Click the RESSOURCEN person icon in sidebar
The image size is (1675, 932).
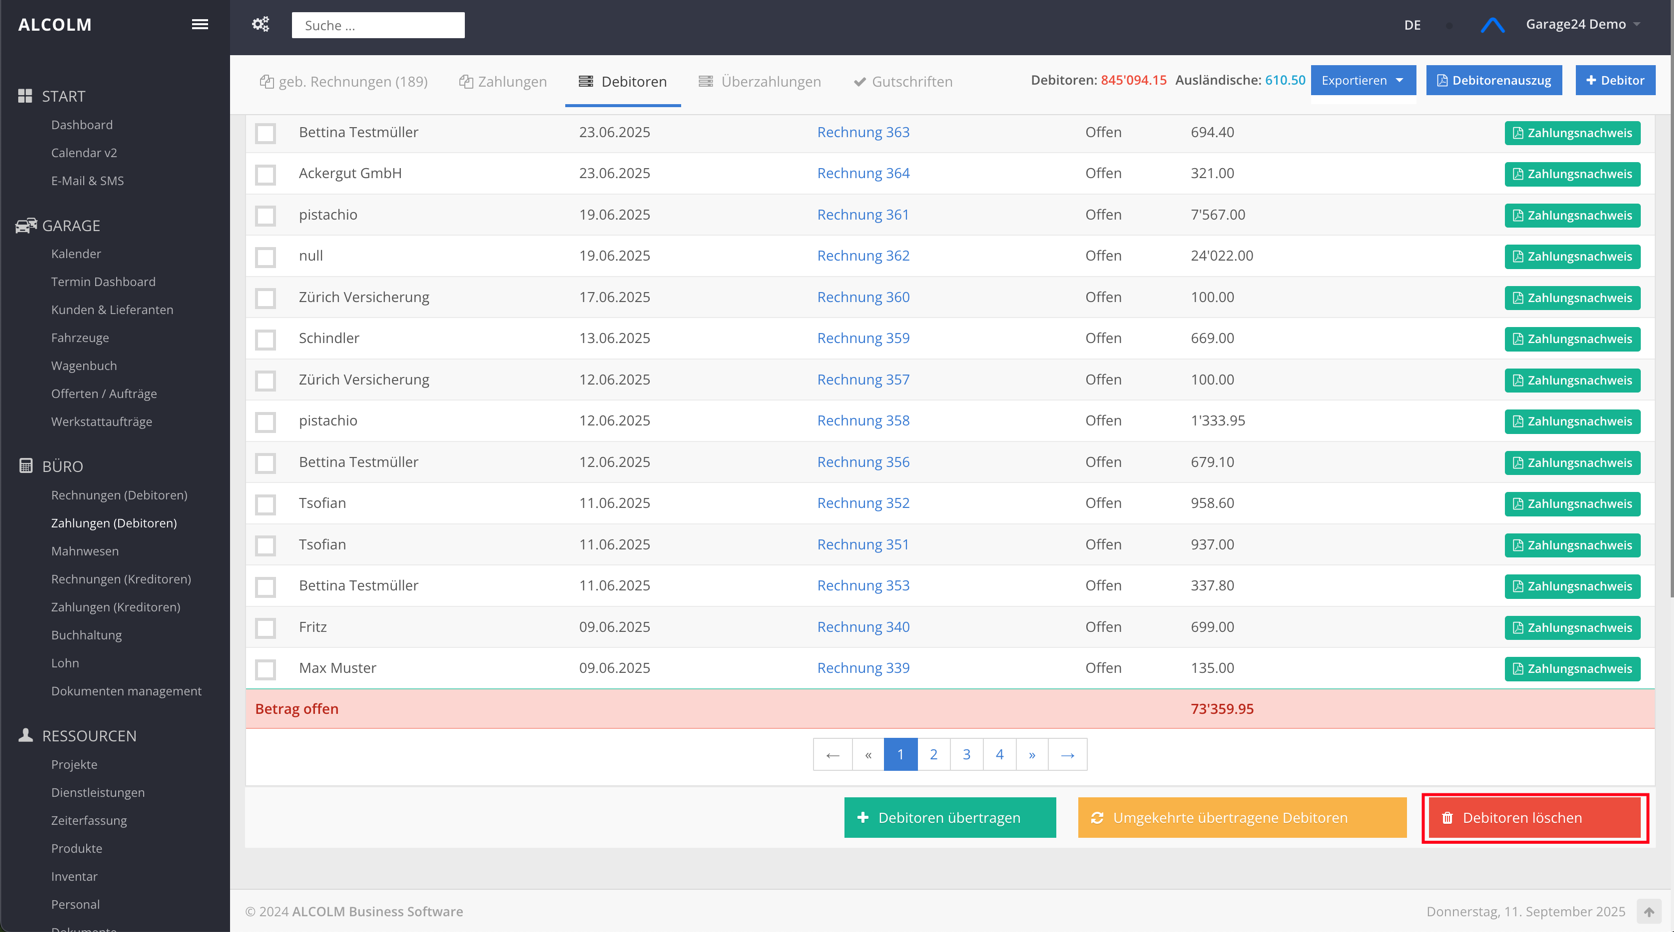(26, 736)
